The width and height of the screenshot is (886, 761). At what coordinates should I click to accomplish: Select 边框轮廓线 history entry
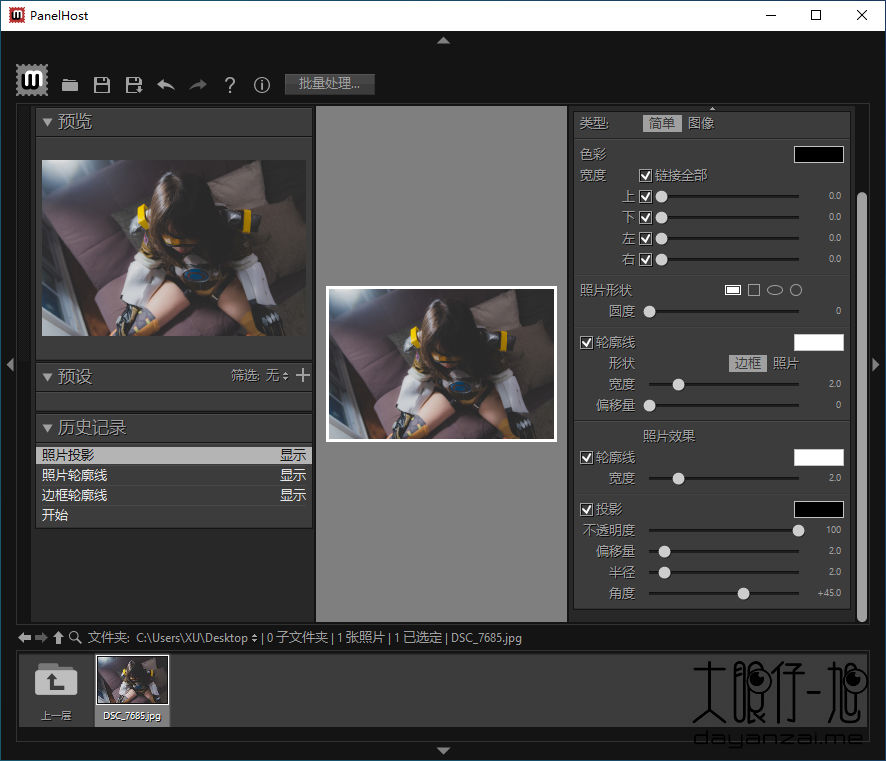click(174, 495)
